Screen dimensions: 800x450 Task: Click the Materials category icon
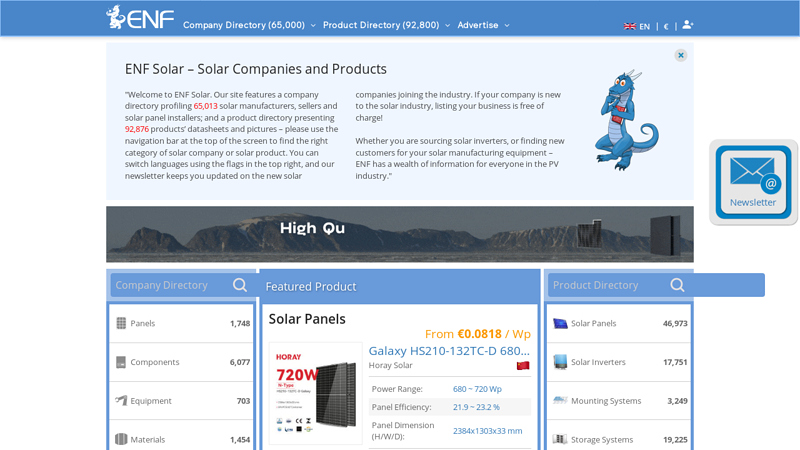tap(121, 439)
